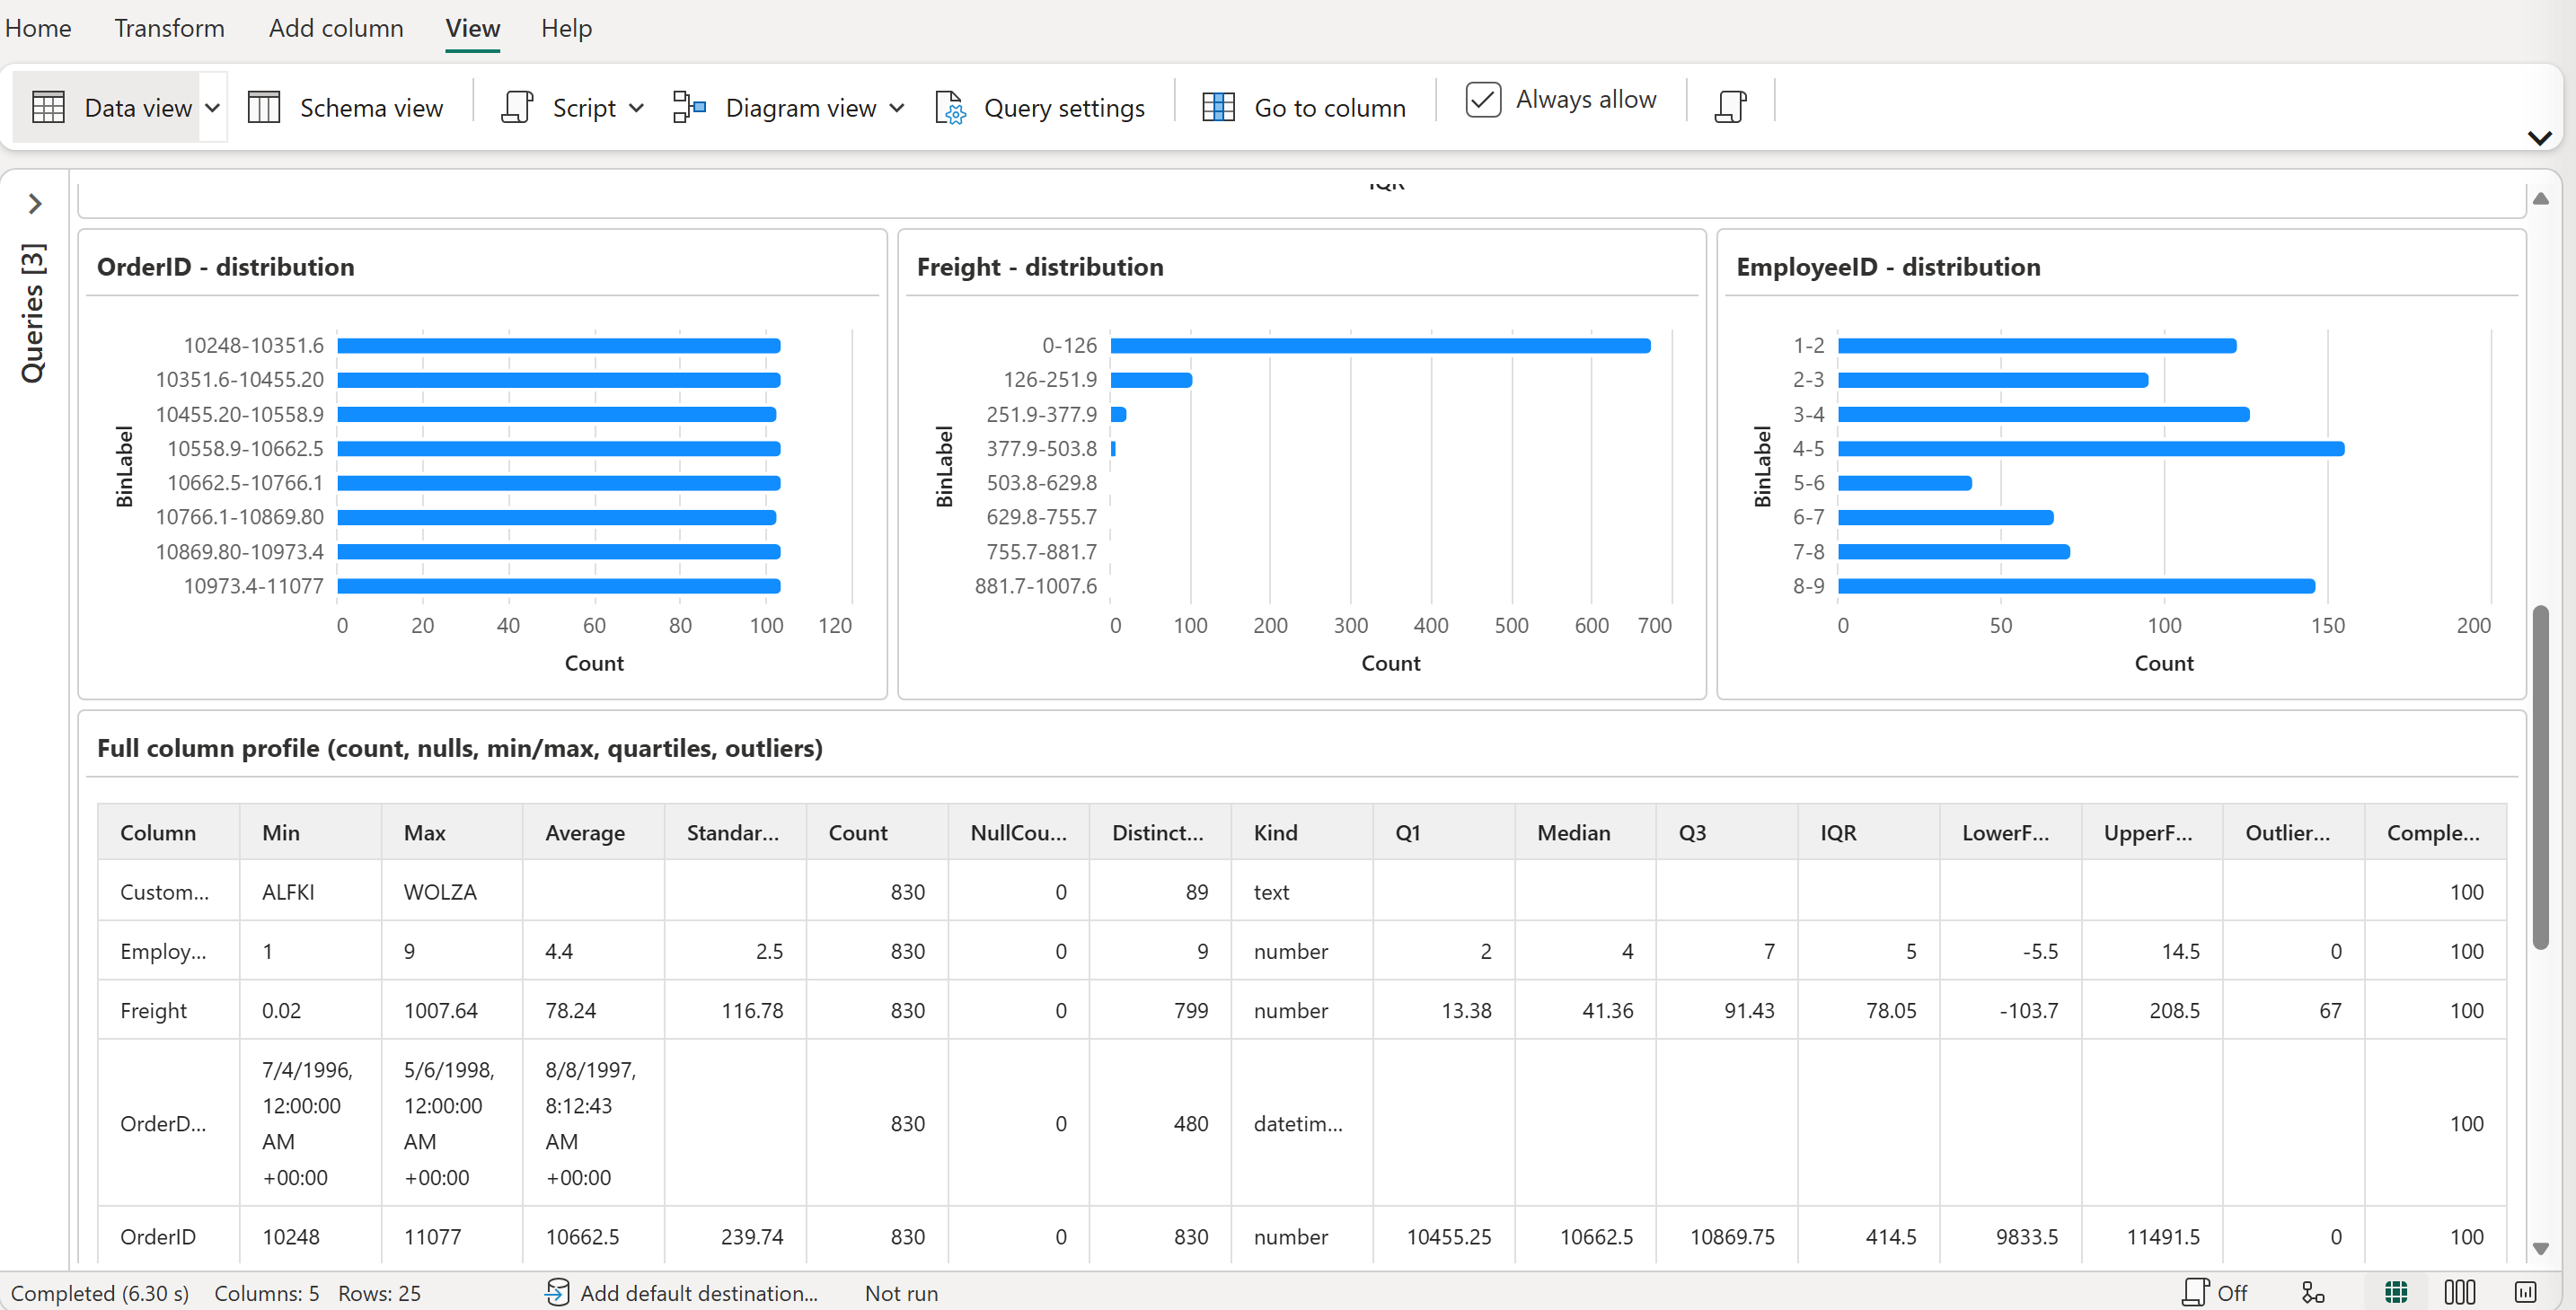
Task: Switch to data grid view in status bar
Action: [2396, 1293]
